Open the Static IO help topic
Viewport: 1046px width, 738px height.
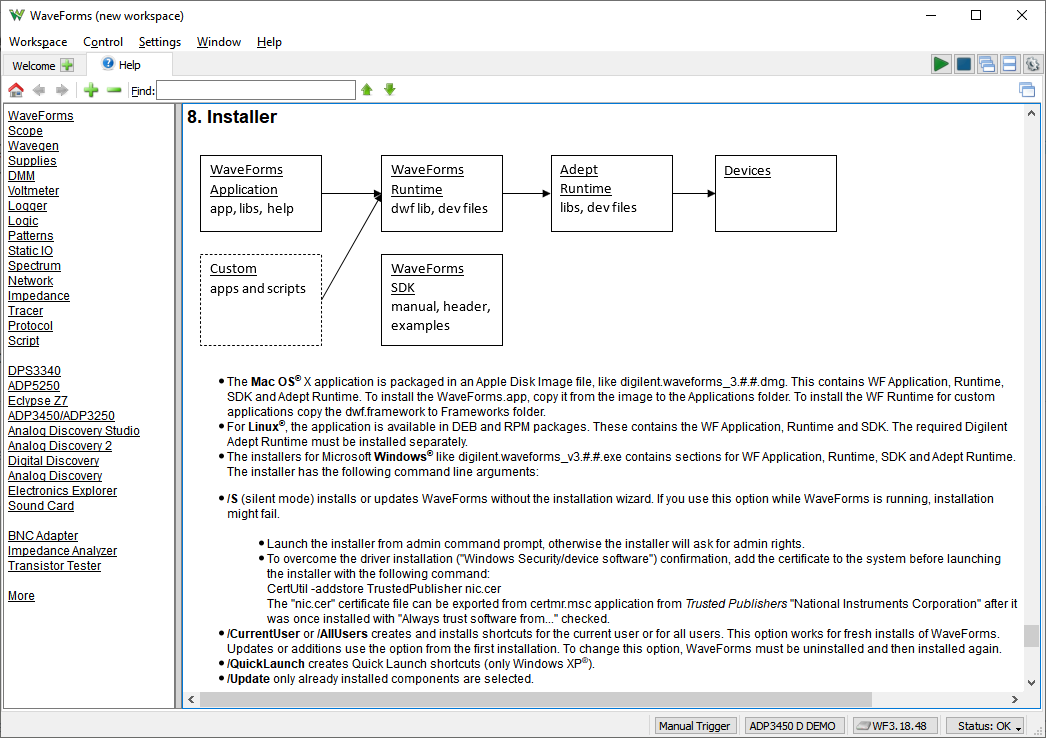pyautogui.click(x=30, y=251)
